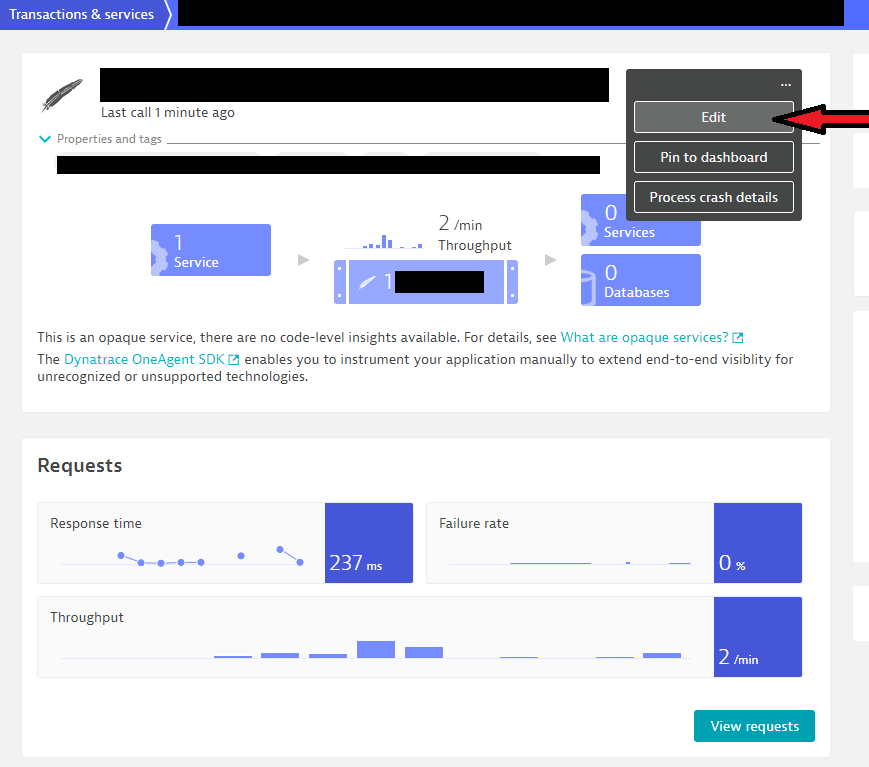The height and width of the screenshot is (767, 869).
Task: Click the 2 /min value in Requests
Action: tap(738, 657)
